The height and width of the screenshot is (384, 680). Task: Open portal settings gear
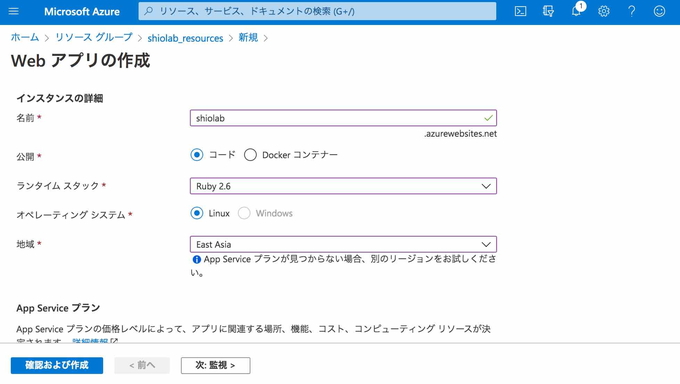coord(604,11)
